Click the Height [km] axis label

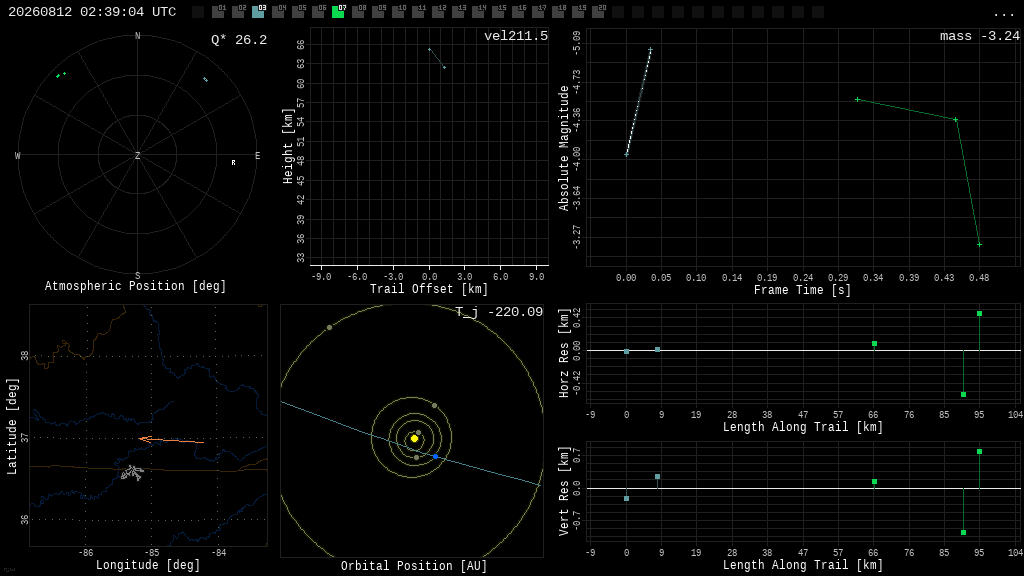(288, 146)
